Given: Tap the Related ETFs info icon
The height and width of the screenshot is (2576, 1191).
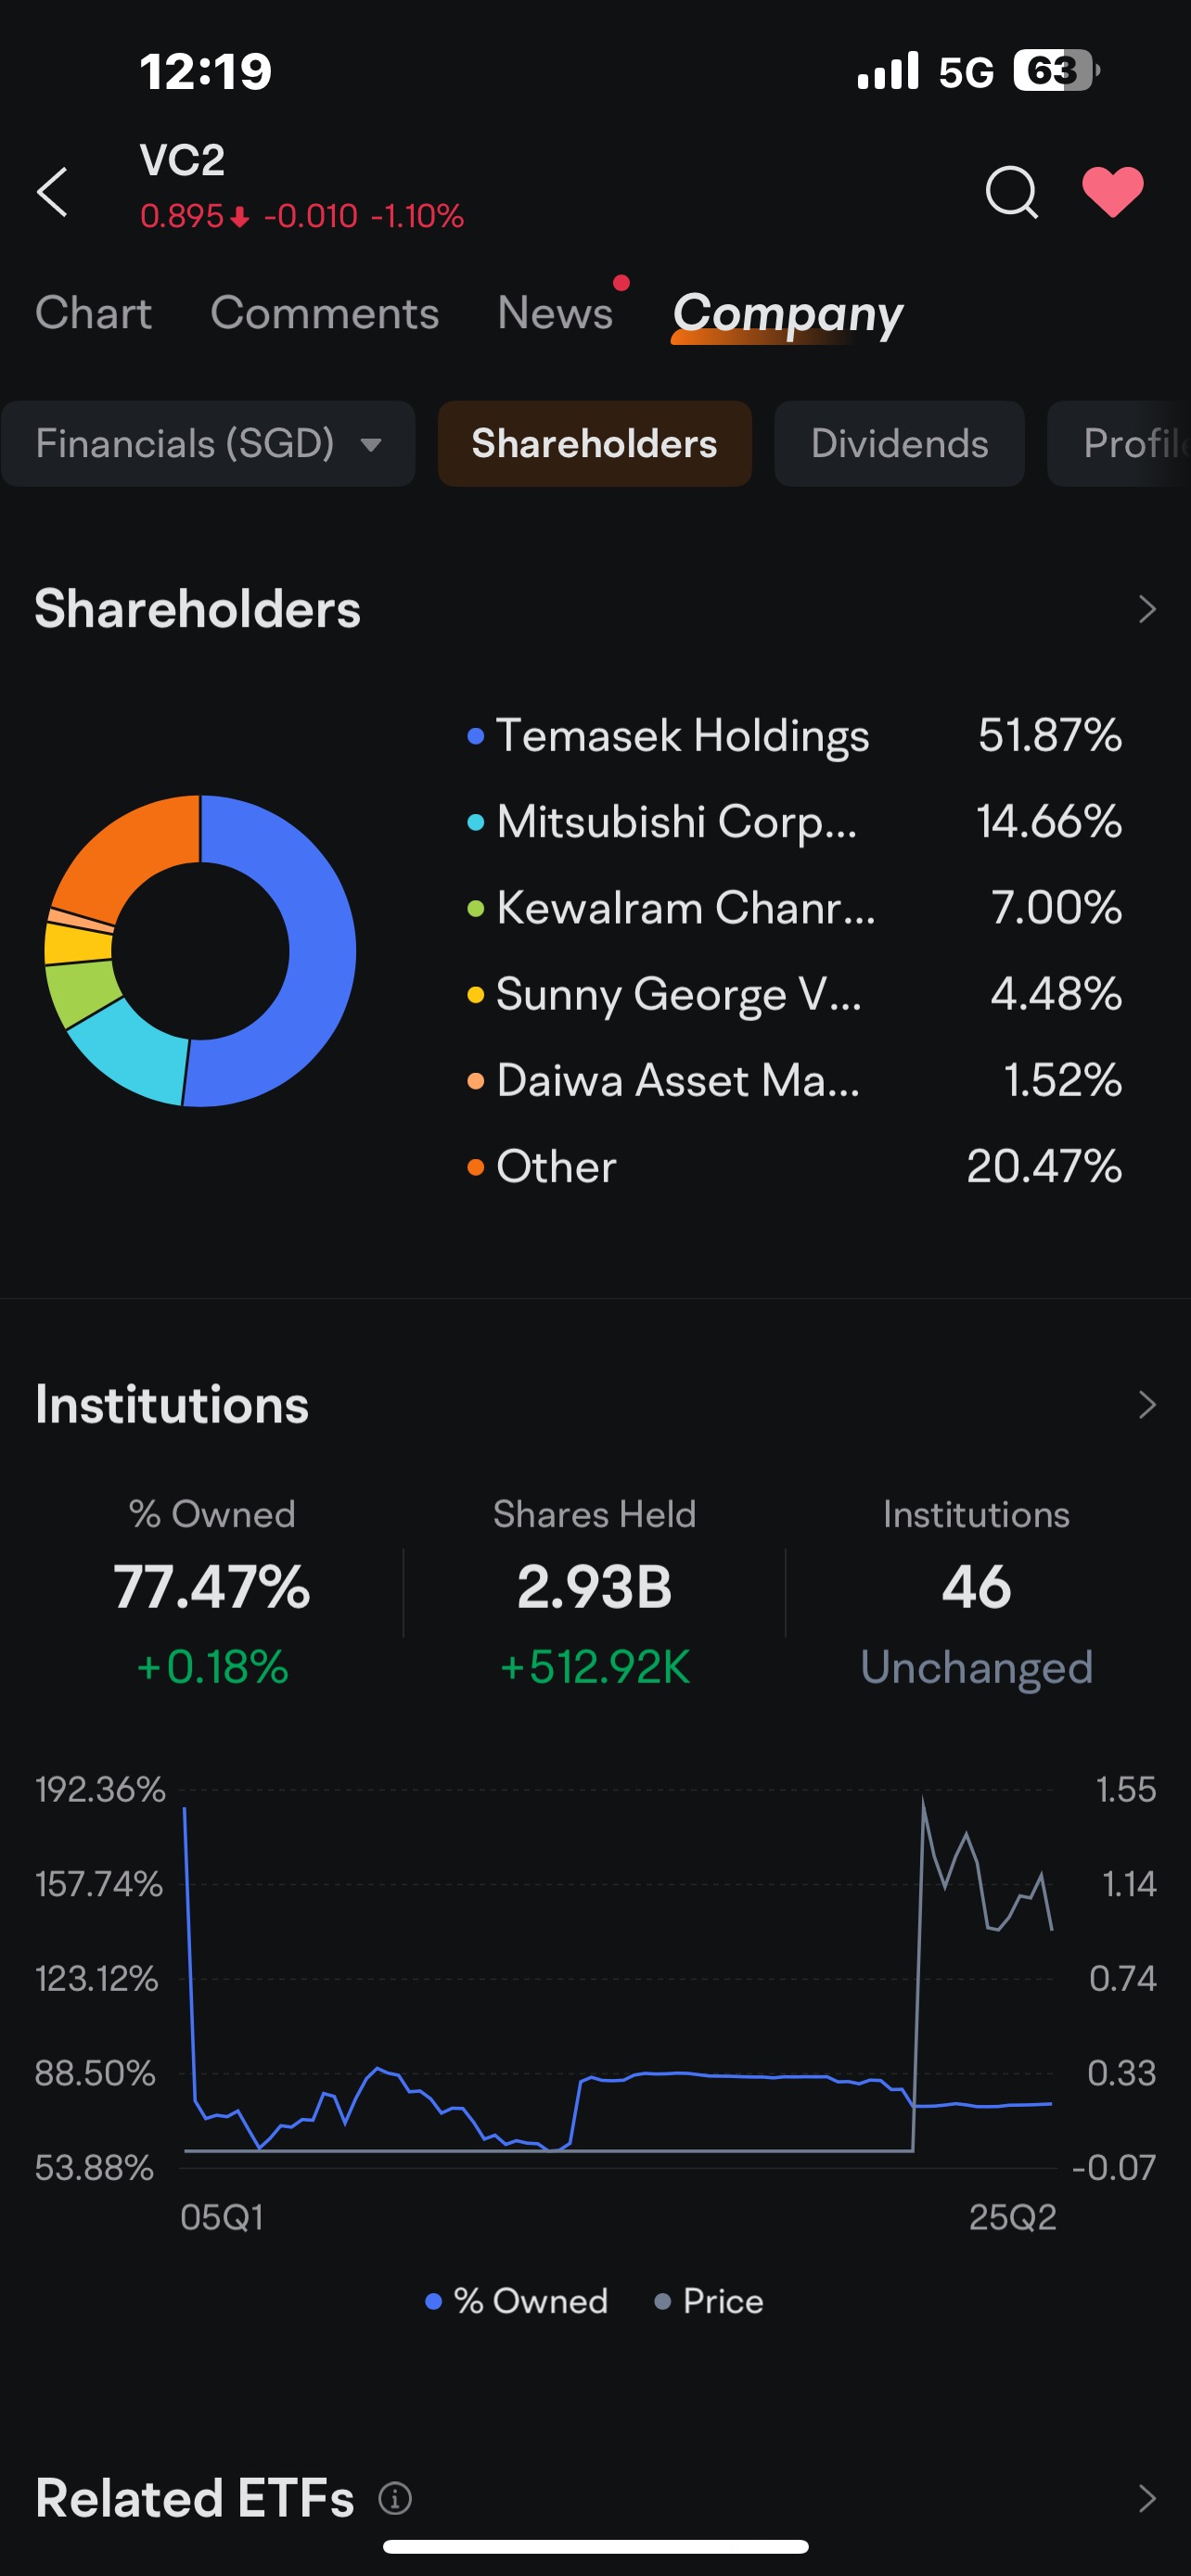Looking at the screenshot, I should tap(395, 2499).
